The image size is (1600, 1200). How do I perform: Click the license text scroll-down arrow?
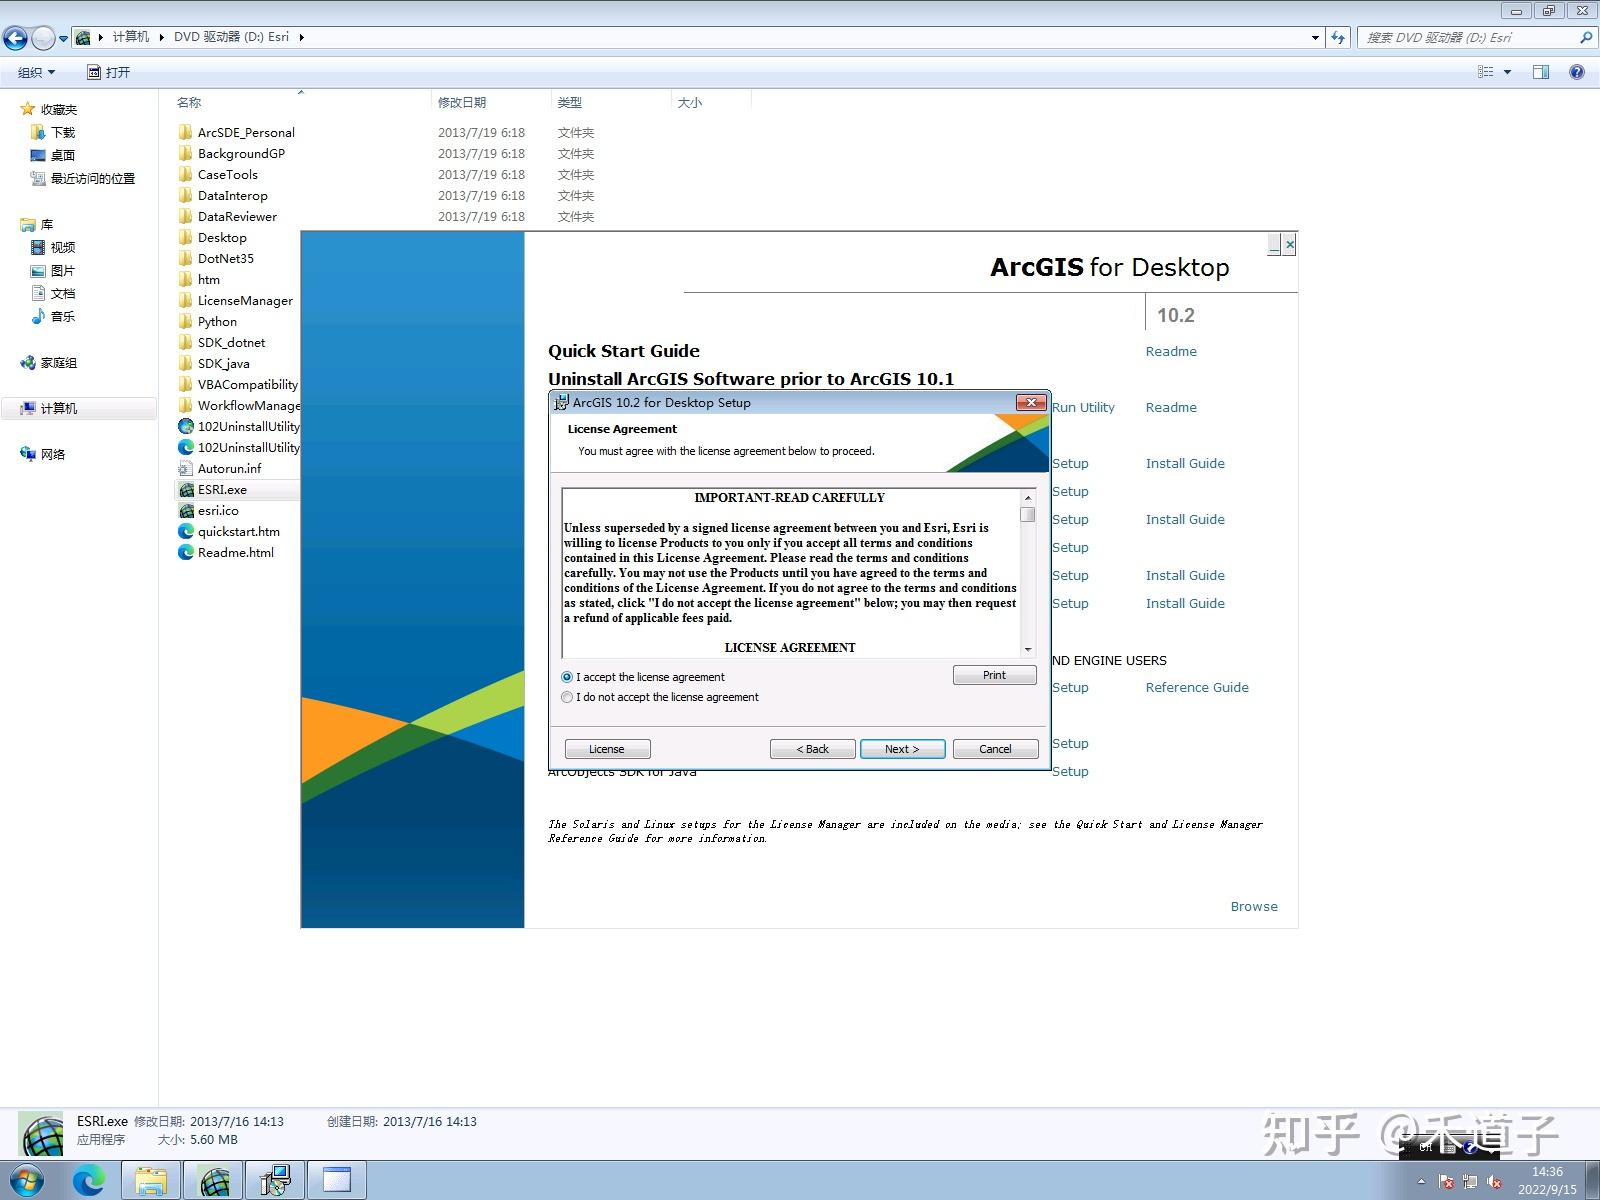pyautogui.click(x=1027, y=648)
